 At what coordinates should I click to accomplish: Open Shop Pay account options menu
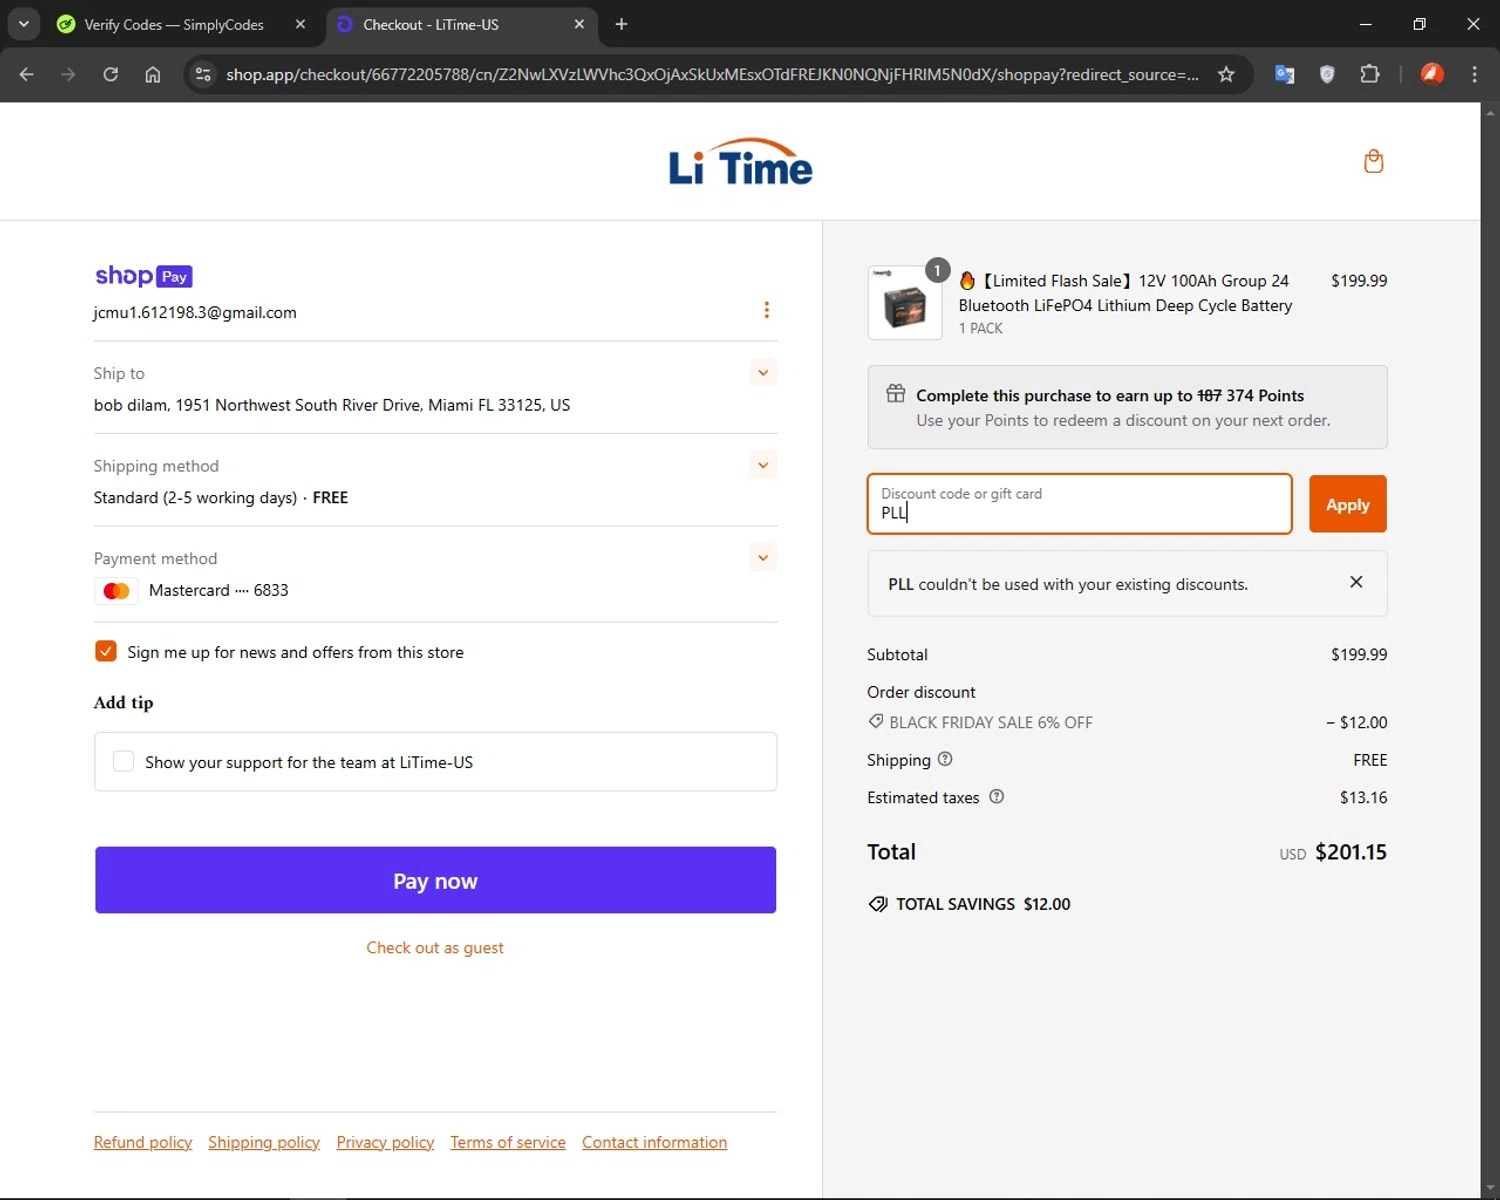(x=767, y=310)
